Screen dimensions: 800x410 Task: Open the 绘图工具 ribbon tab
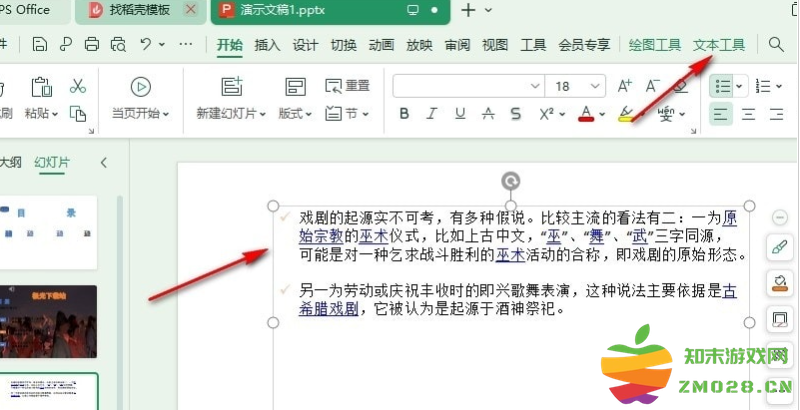pyautogui.click(x=655, y=45)
